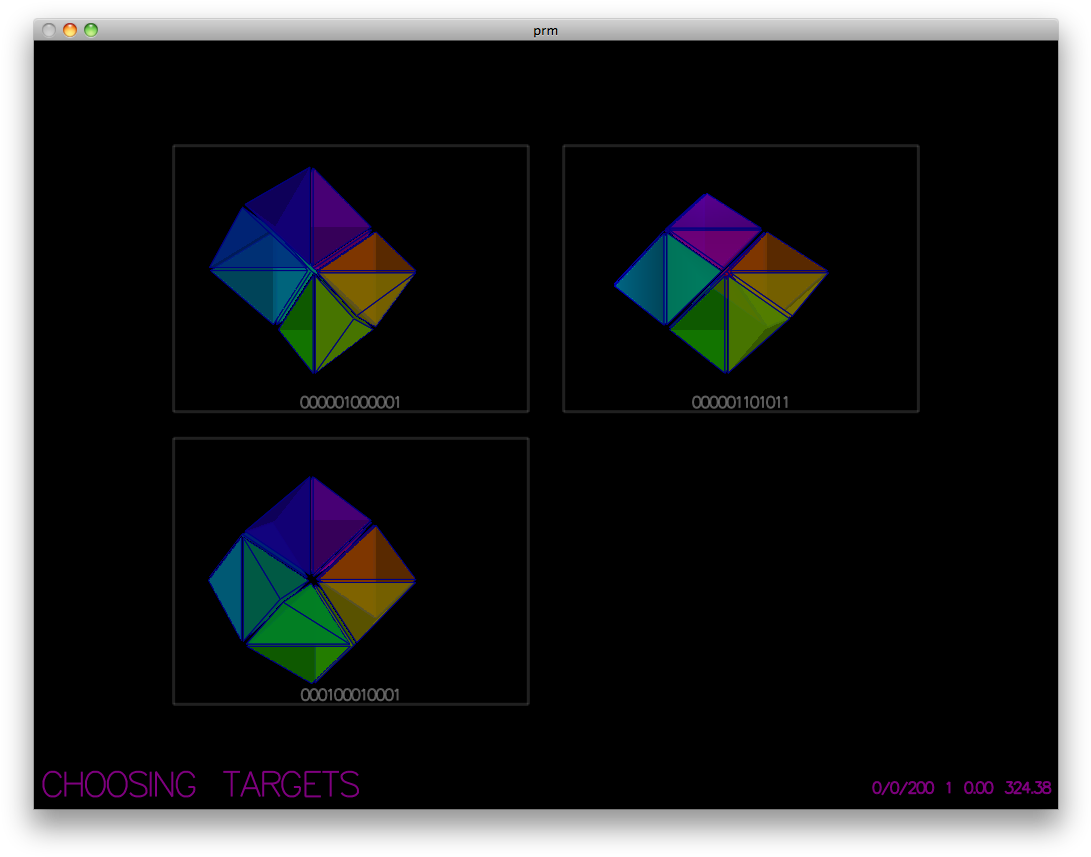1091x857 pixels.
Task: Click the label text 000001101011
Action: (x=740, y=402)
